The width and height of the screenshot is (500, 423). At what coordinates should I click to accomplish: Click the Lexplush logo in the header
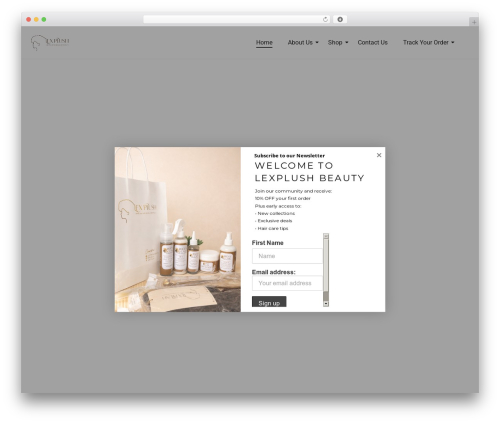[x=50, y=42]
